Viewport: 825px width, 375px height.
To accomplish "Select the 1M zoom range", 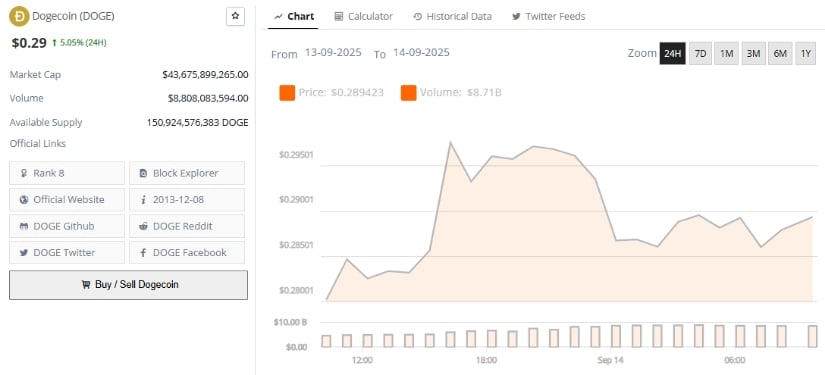I will pos(727,54).
